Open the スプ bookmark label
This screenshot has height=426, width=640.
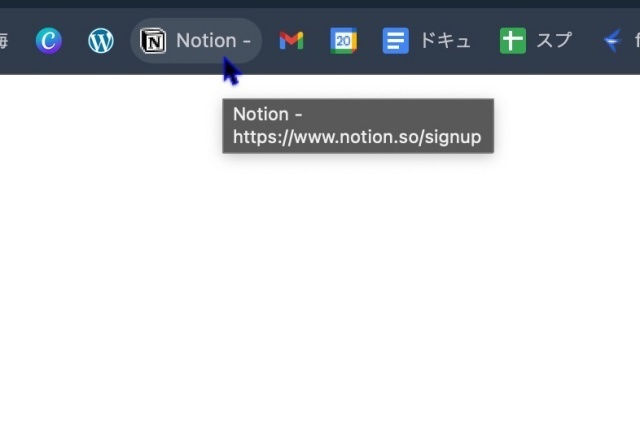pos(554,40)
